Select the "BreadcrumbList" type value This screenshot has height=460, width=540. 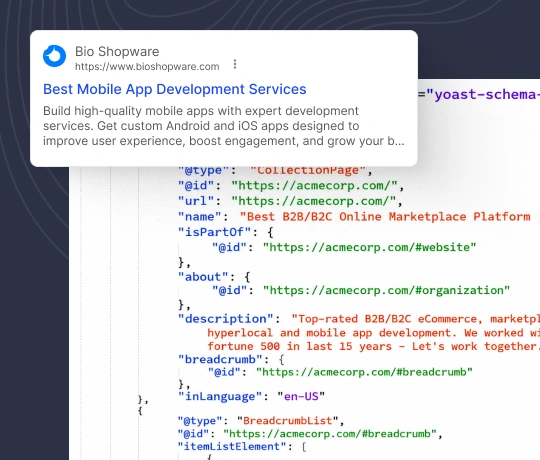point(288,421)
